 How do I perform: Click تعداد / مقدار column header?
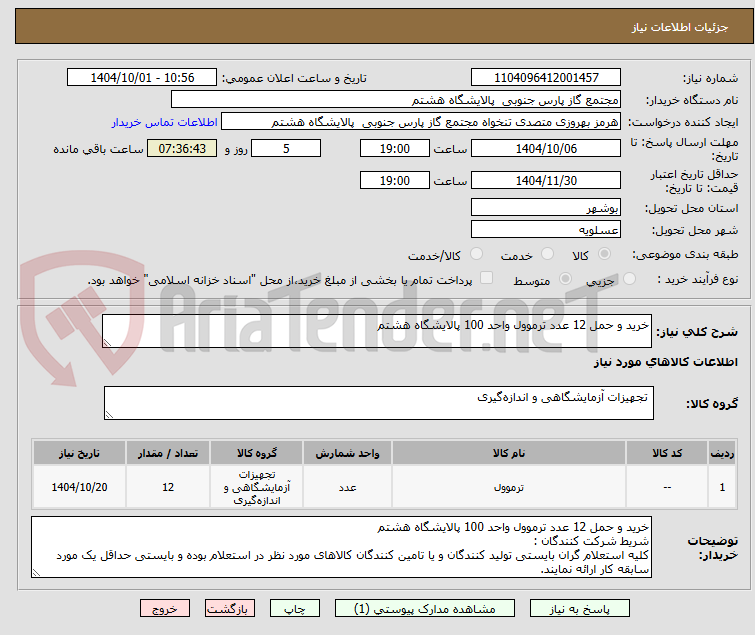tap(168, 453)
